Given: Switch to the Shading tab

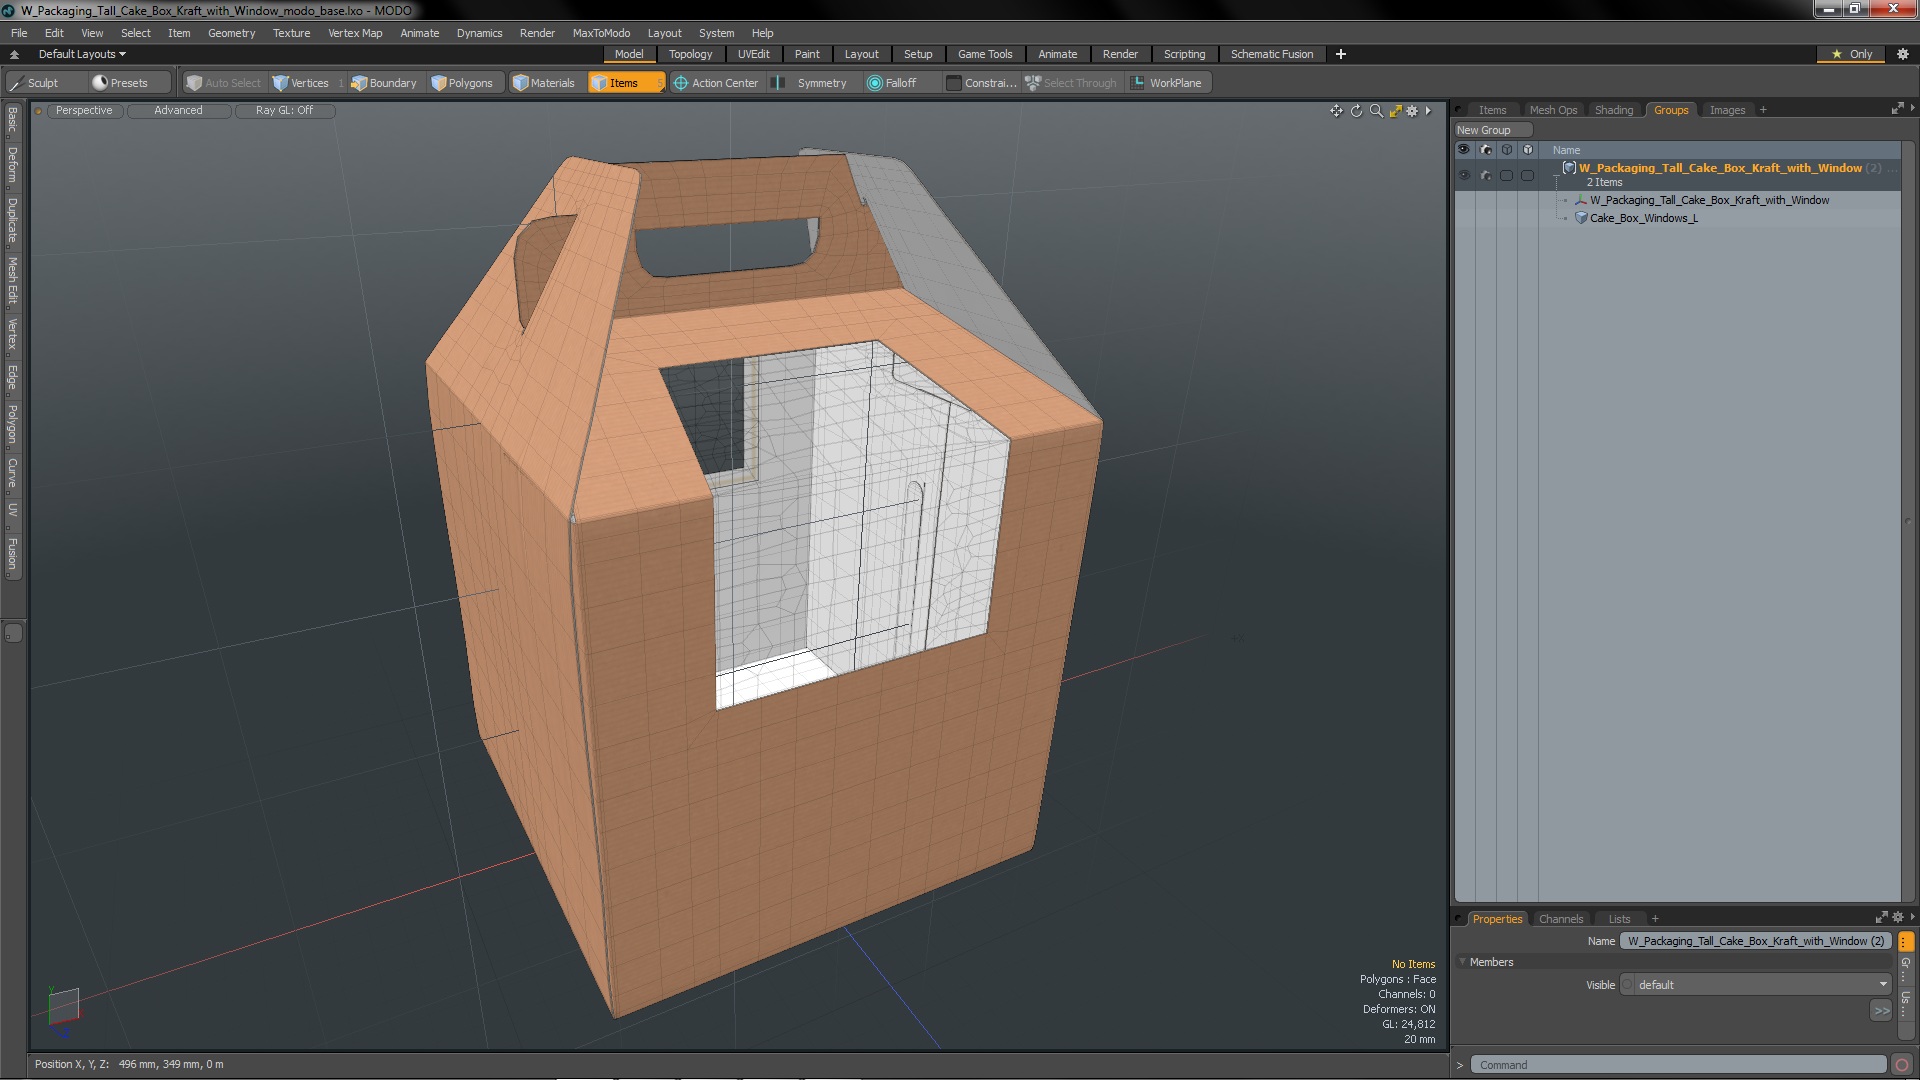Looking at the screenshot, I should [1613, 110].
